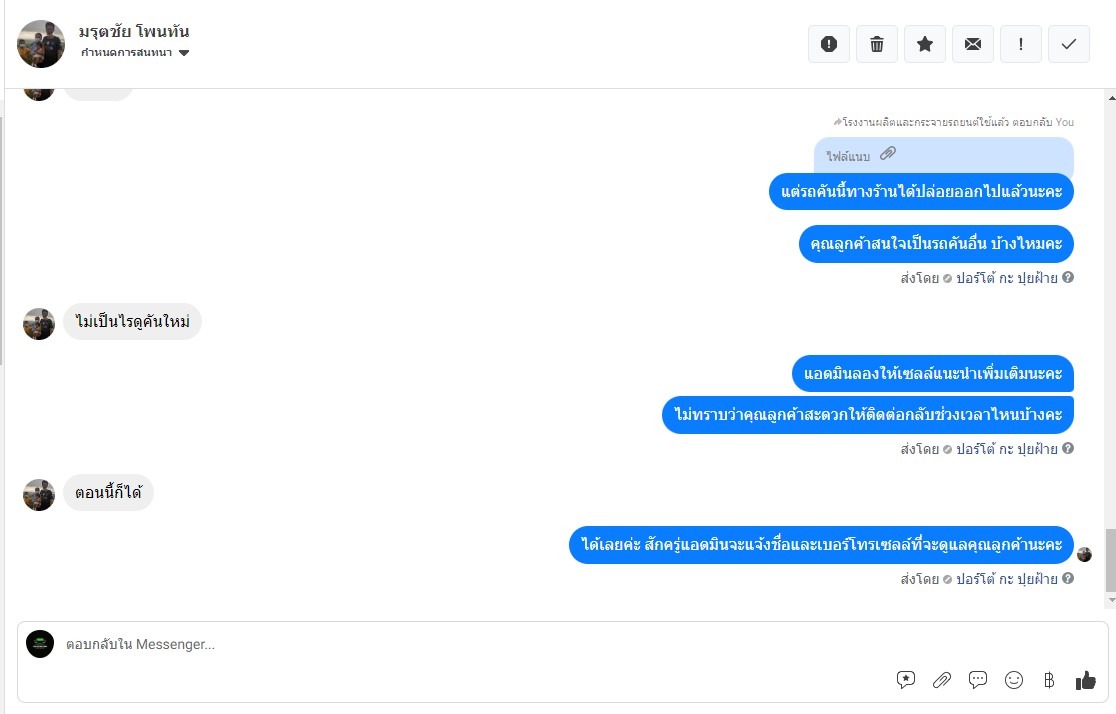Click the customer's header profile picture
This screenshot has height=714, width=1116.
coord(41,43)
